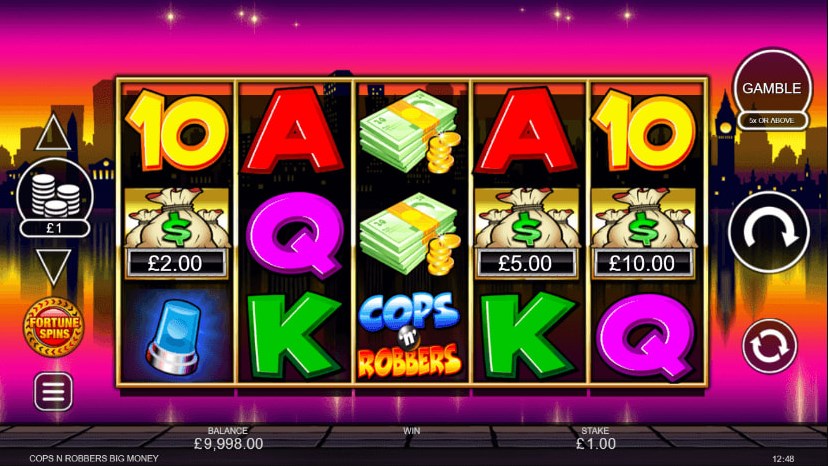Click the Cops 'n' Robbers logo symbol

410,335
